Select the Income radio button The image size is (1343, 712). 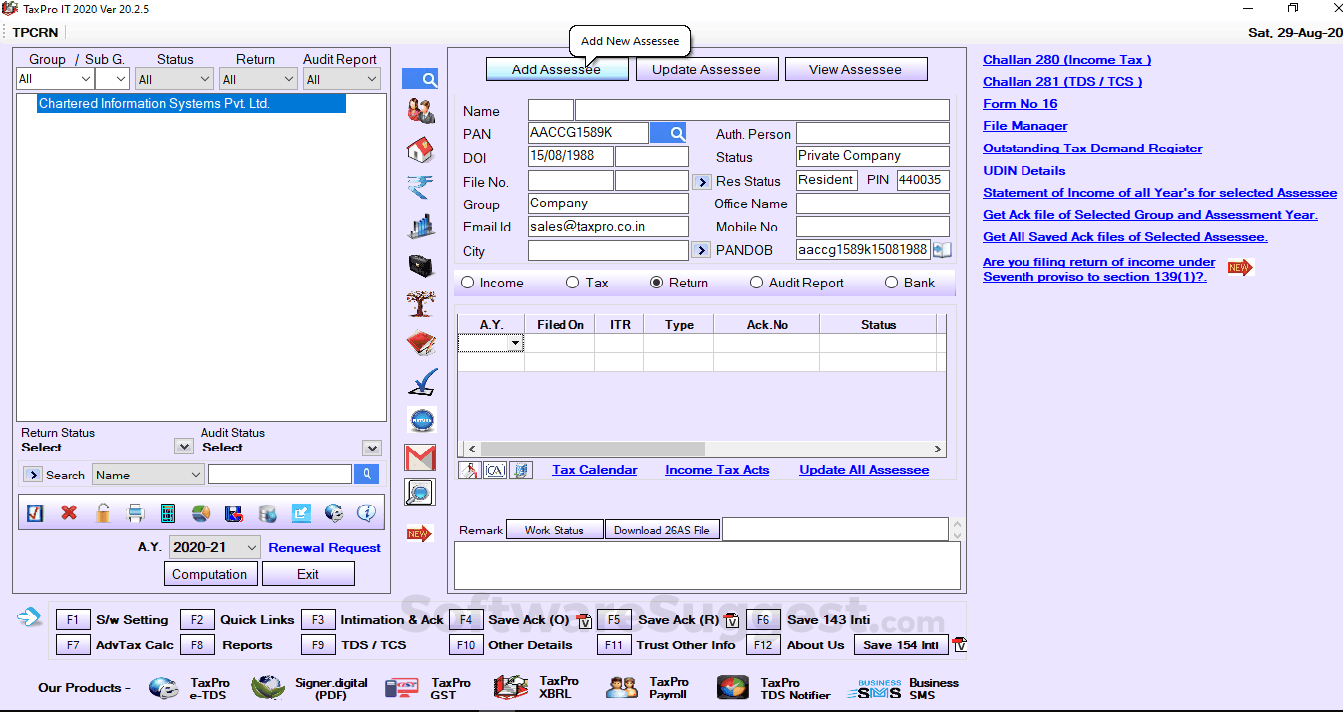pos(468,283)
